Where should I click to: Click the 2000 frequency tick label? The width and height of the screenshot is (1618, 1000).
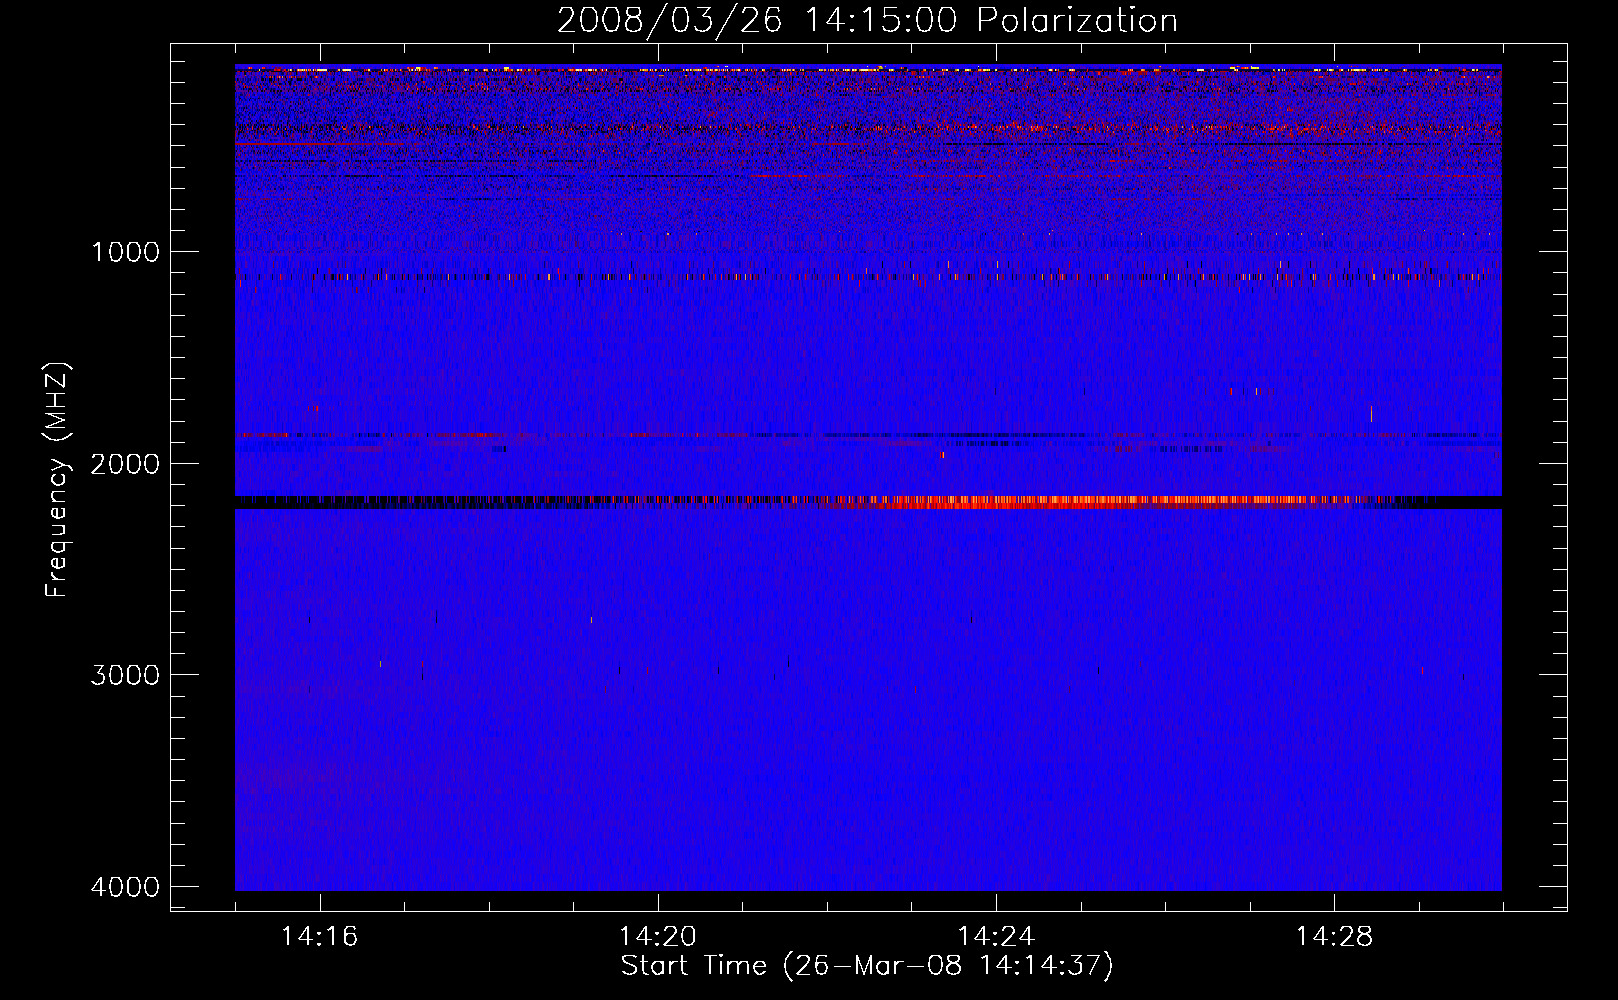click(125, 464)
